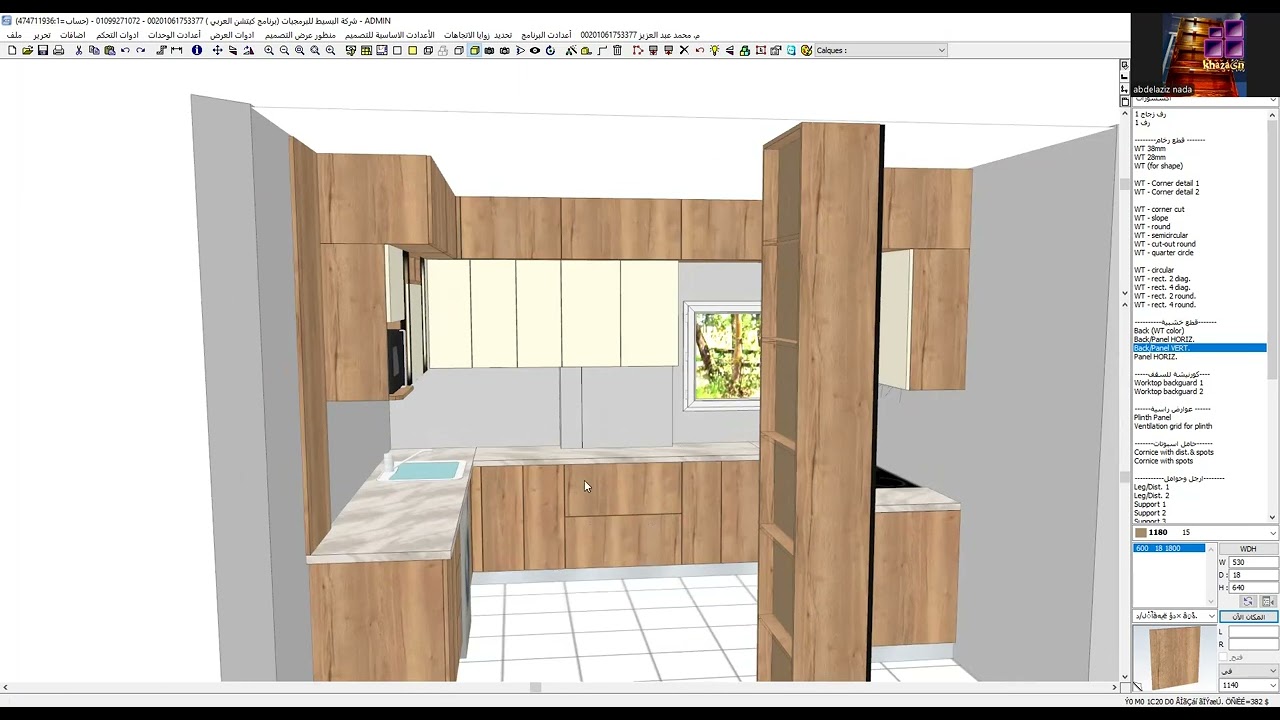
Task: Open the blue information icon
Action: [197, 50]
